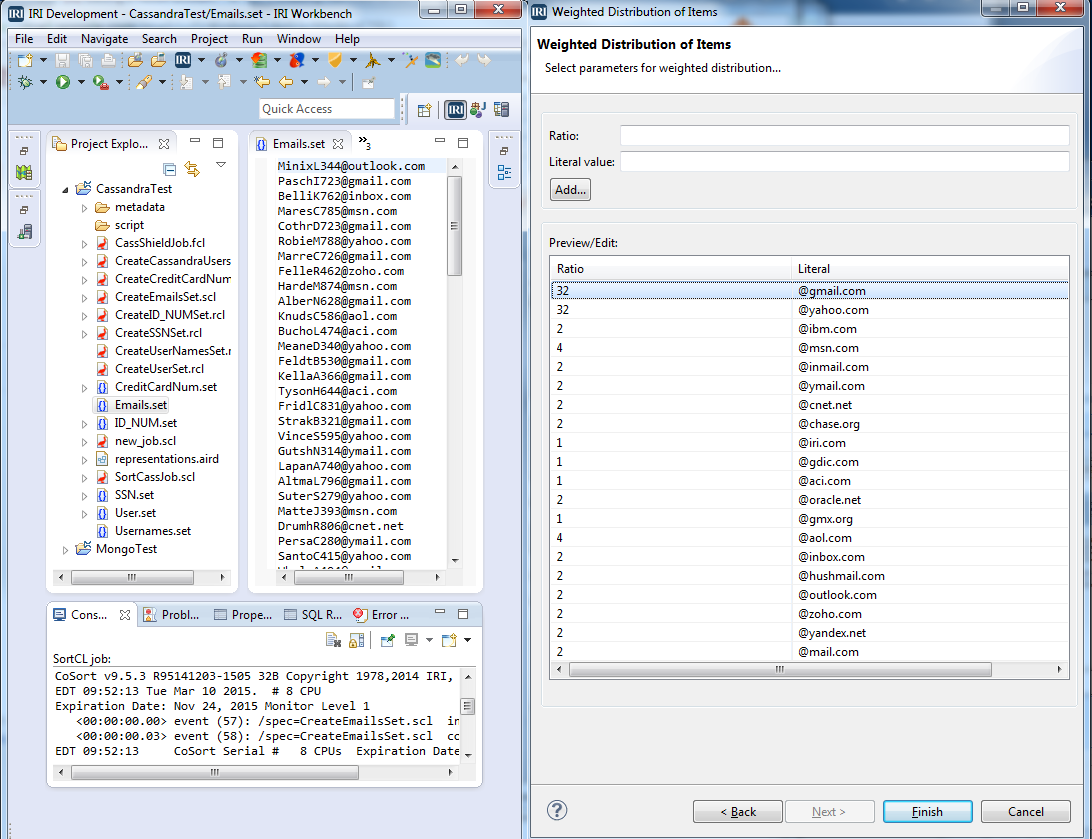This screenshot has height=839, width=1092.
Task: Toggle Link with Editor in Project Explorer
Action: [192, 168]
